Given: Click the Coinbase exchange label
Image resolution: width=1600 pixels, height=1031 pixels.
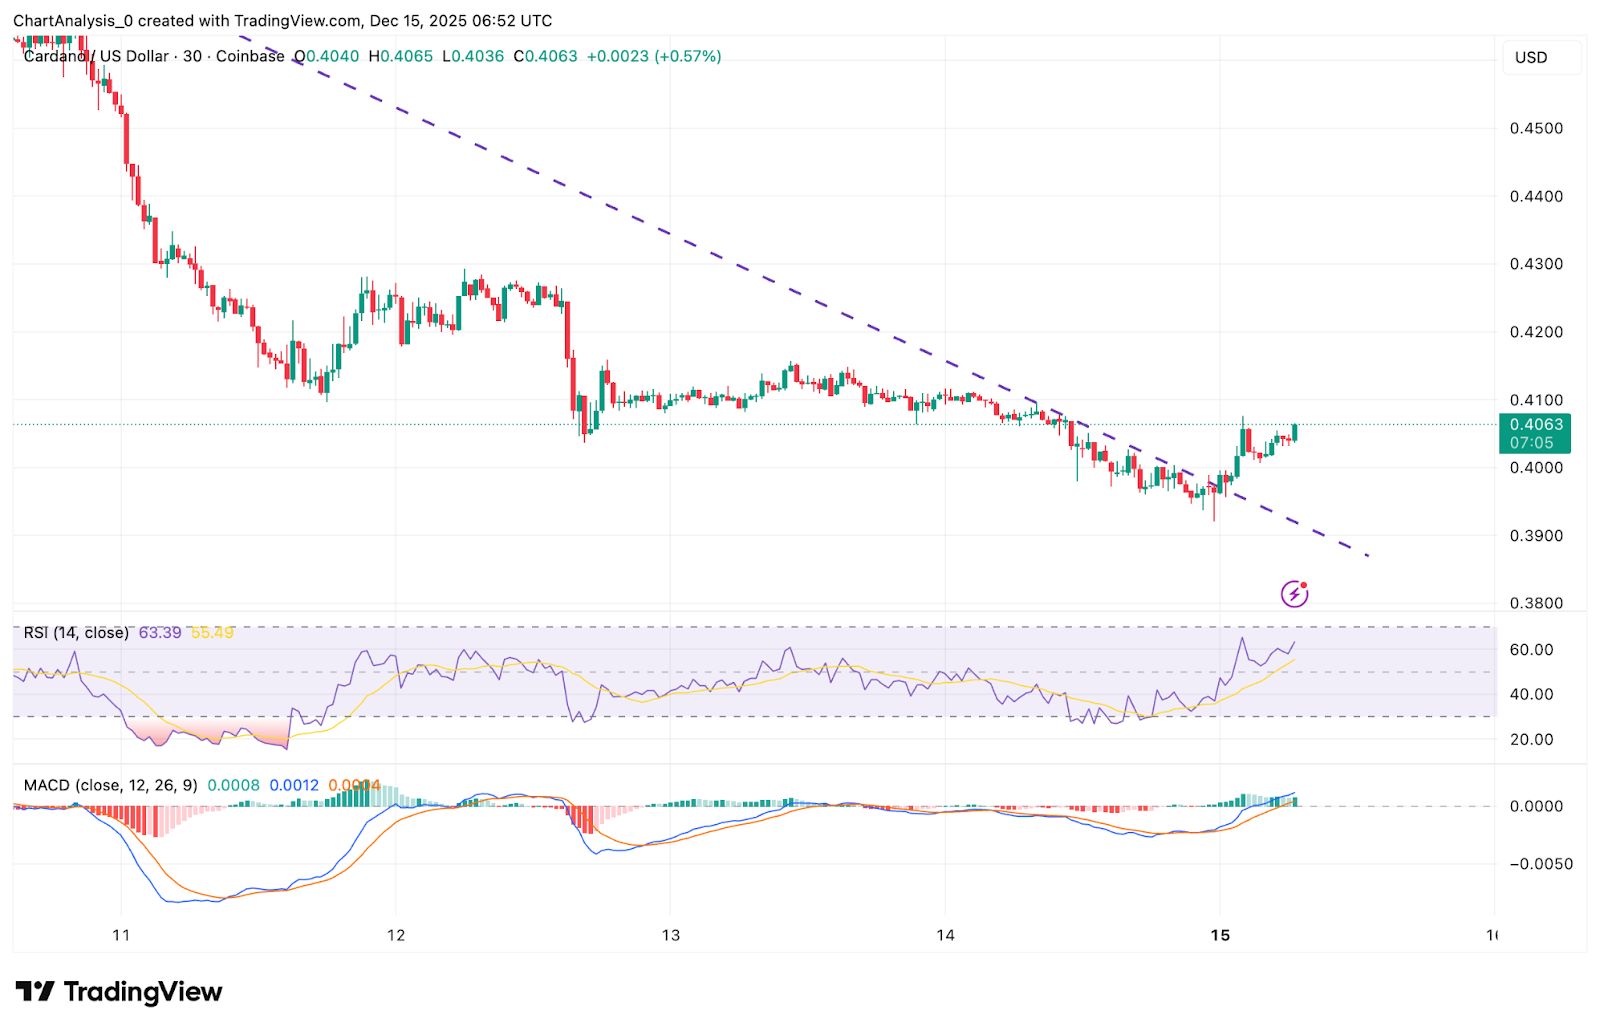Looking at the screenshot, I should point(250,57).
